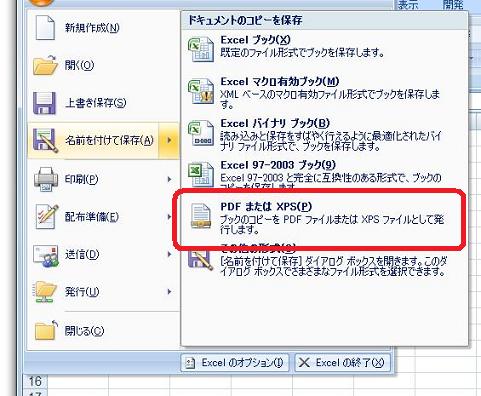Select 配布準備(E) menu entry
Screen dimensions: 481x396
pyautogui.click(x=103, y=217)
